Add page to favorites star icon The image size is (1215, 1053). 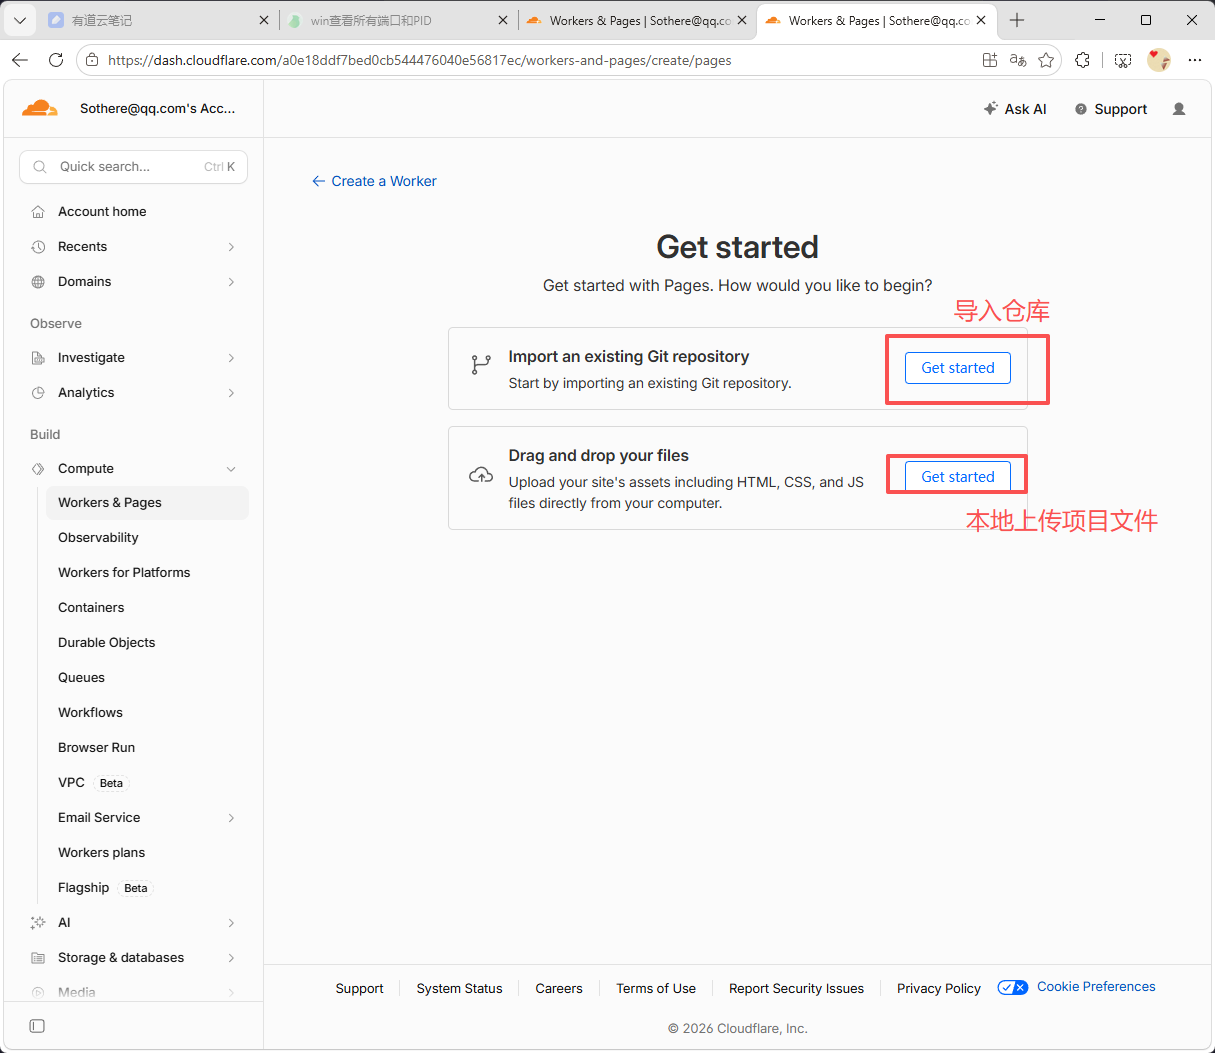(x=1046, y=60)
